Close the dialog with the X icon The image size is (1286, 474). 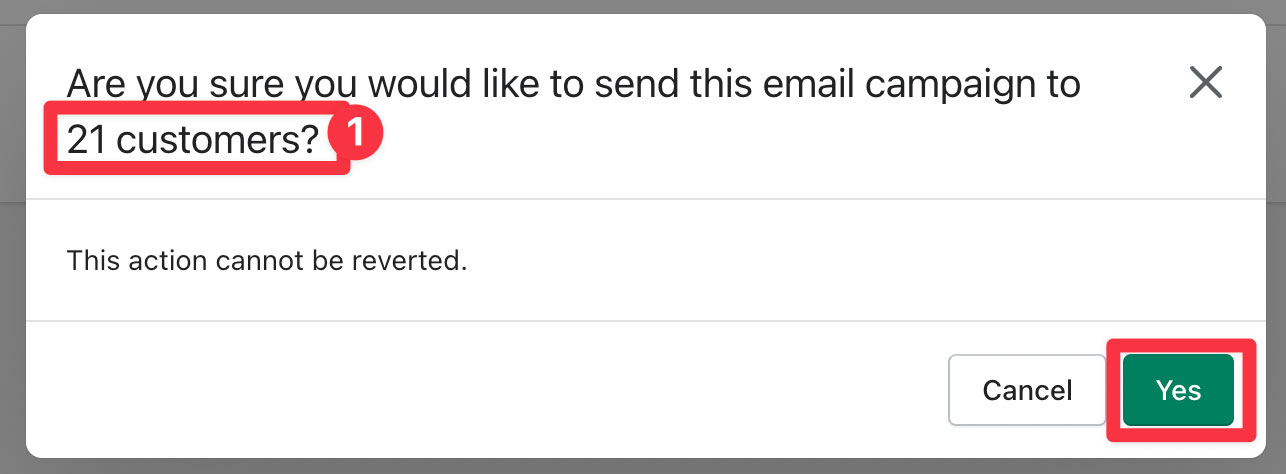coord(1206,83)
